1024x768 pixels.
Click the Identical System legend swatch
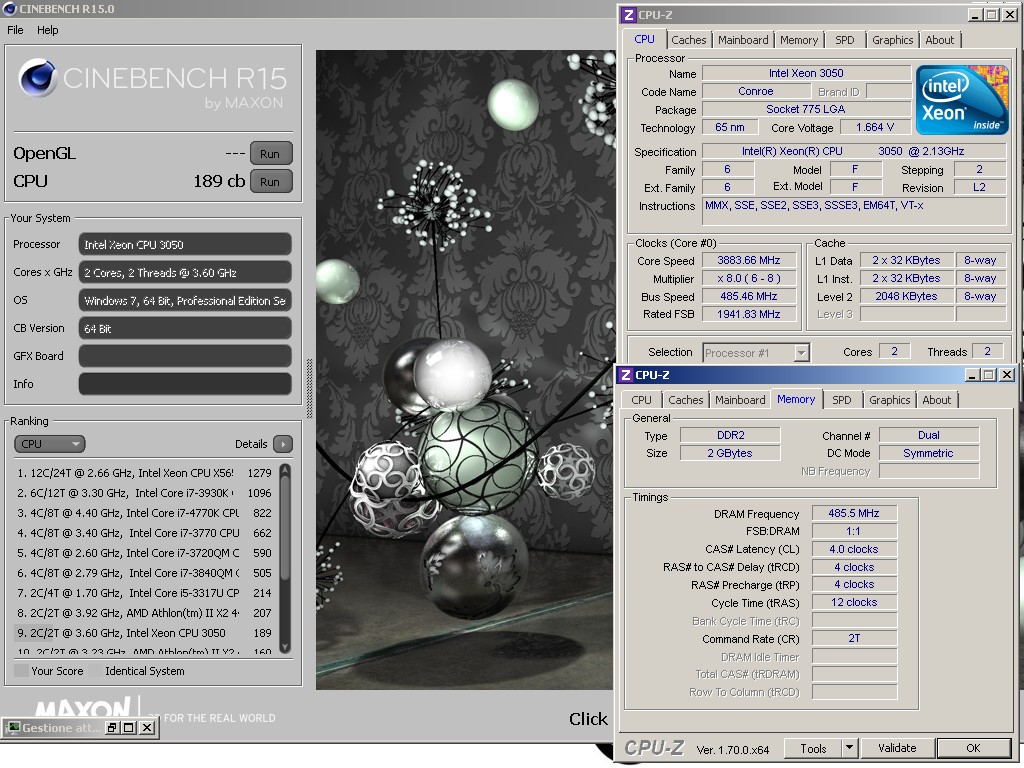97,671
